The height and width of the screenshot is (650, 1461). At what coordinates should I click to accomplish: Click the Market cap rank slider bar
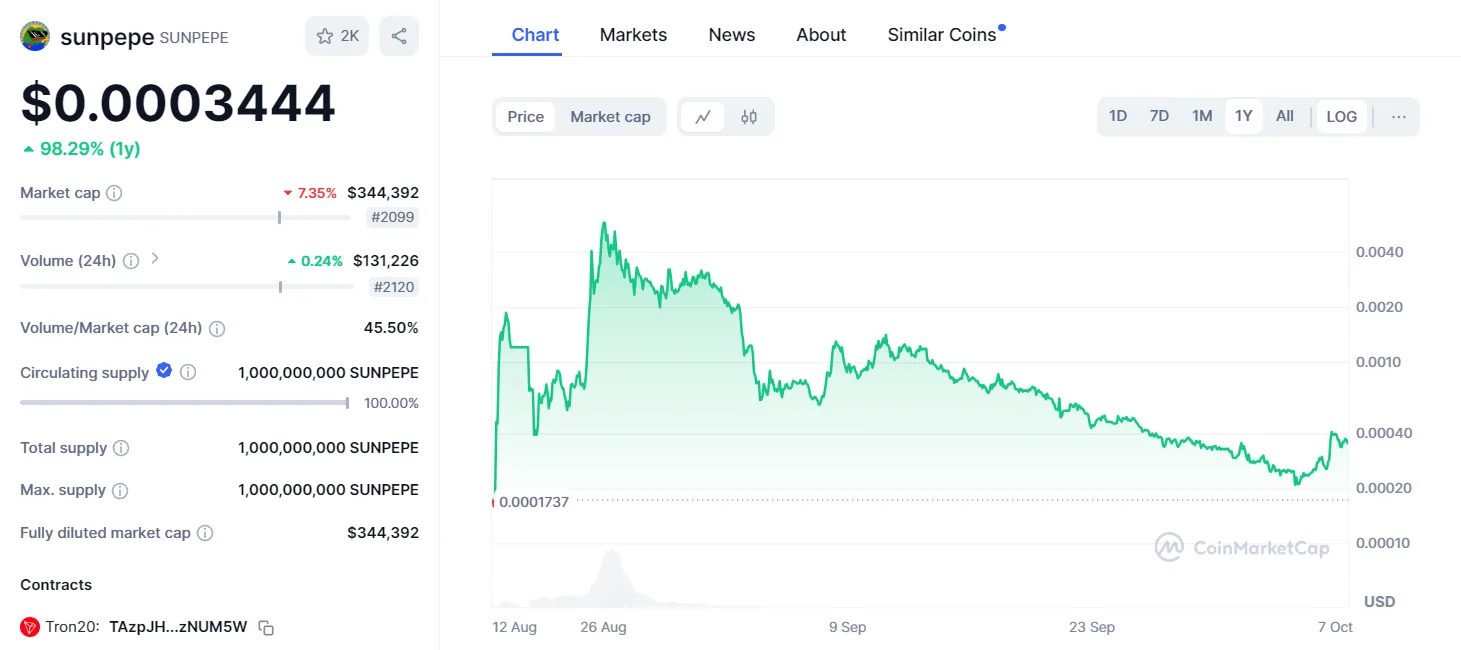(185, 217)
